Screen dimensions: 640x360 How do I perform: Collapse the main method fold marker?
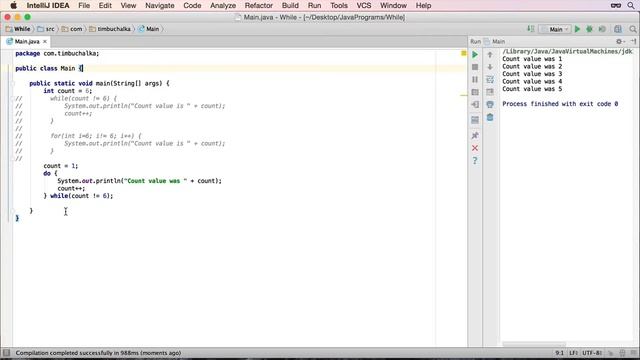tap(13, 83)
